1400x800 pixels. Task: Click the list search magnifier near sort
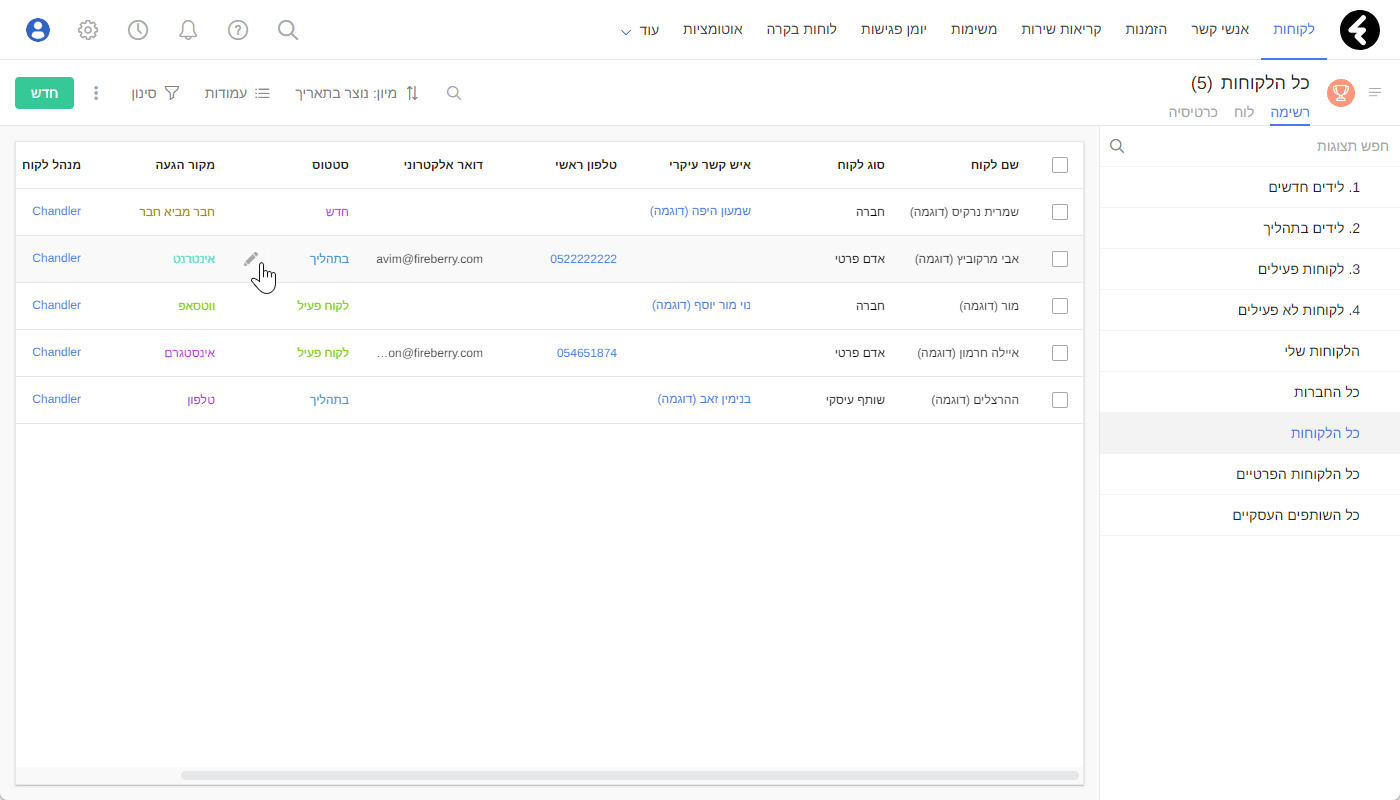(454, 93)
